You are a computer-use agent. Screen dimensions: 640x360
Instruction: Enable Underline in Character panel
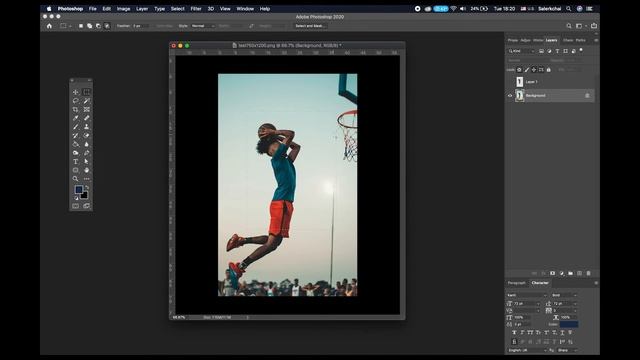point(562,333)
